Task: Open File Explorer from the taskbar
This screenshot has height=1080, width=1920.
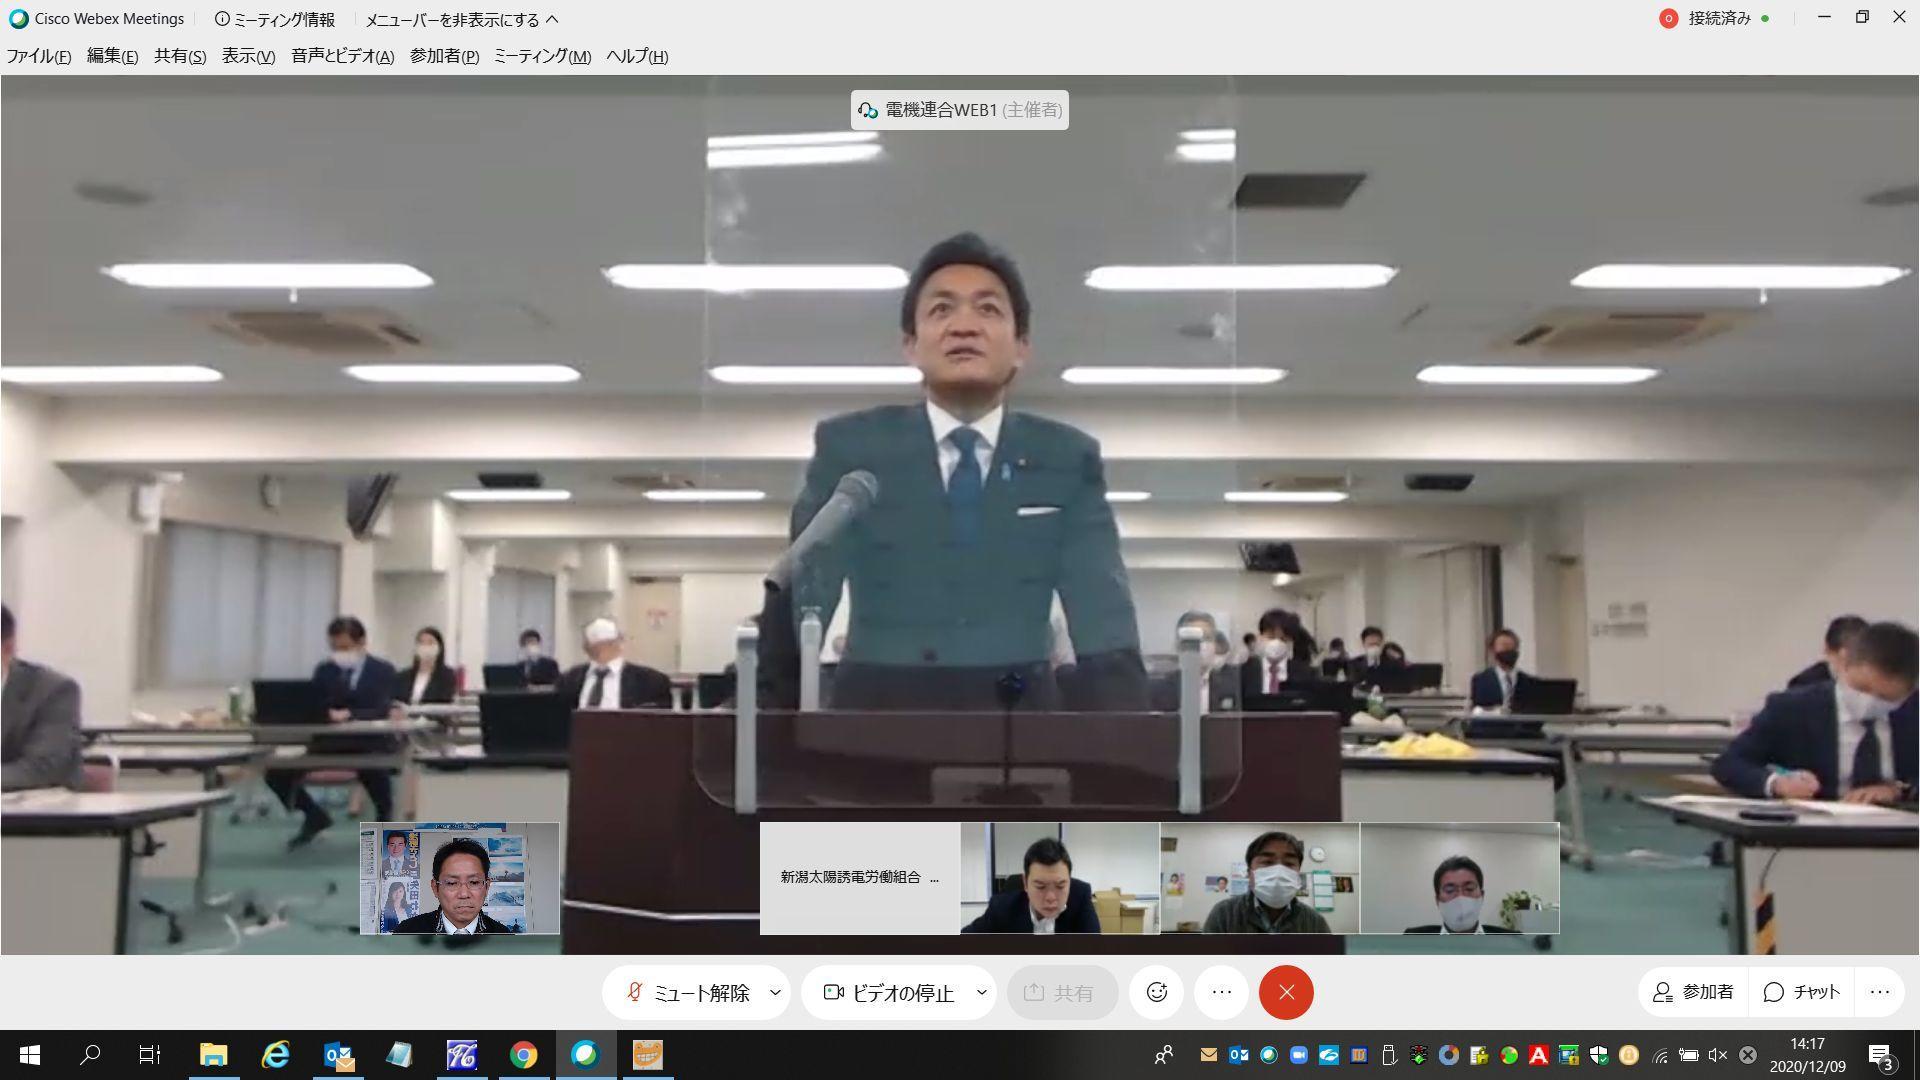Action: 214,1055
